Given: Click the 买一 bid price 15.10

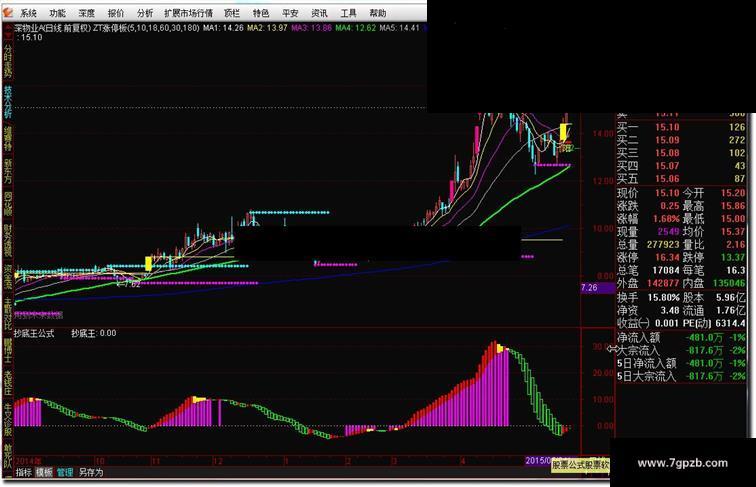Looking at the screenshot, I should 667,127.
